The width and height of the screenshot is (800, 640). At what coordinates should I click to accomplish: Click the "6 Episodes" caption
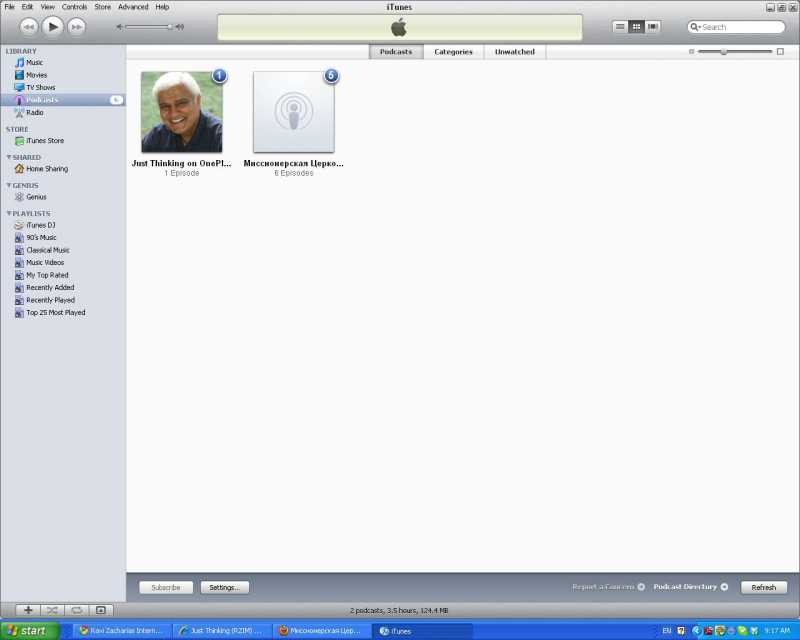point(294,173)
